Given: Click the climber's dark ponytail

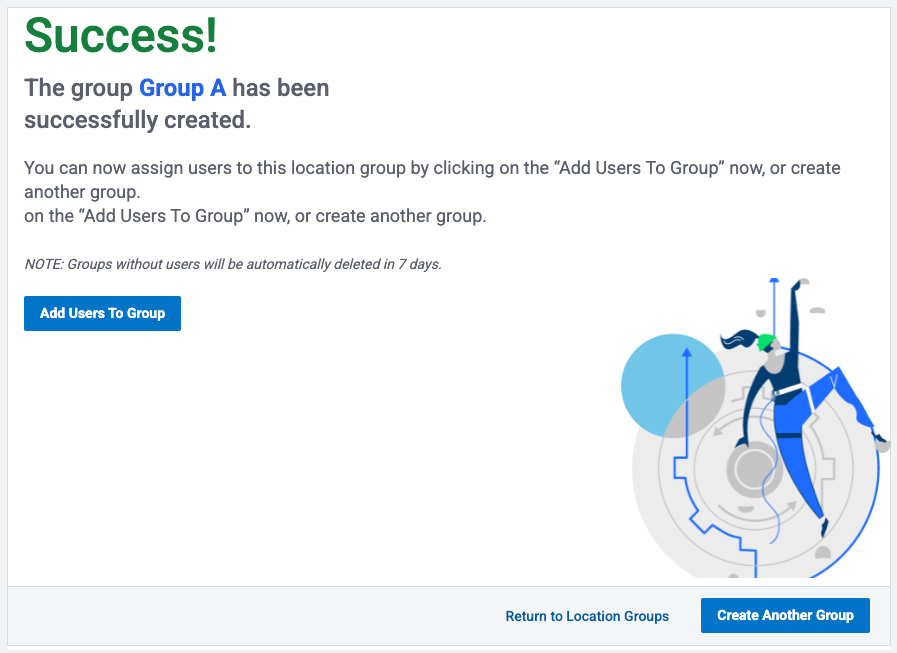Looking at the screenshot, I should point(735,340).
